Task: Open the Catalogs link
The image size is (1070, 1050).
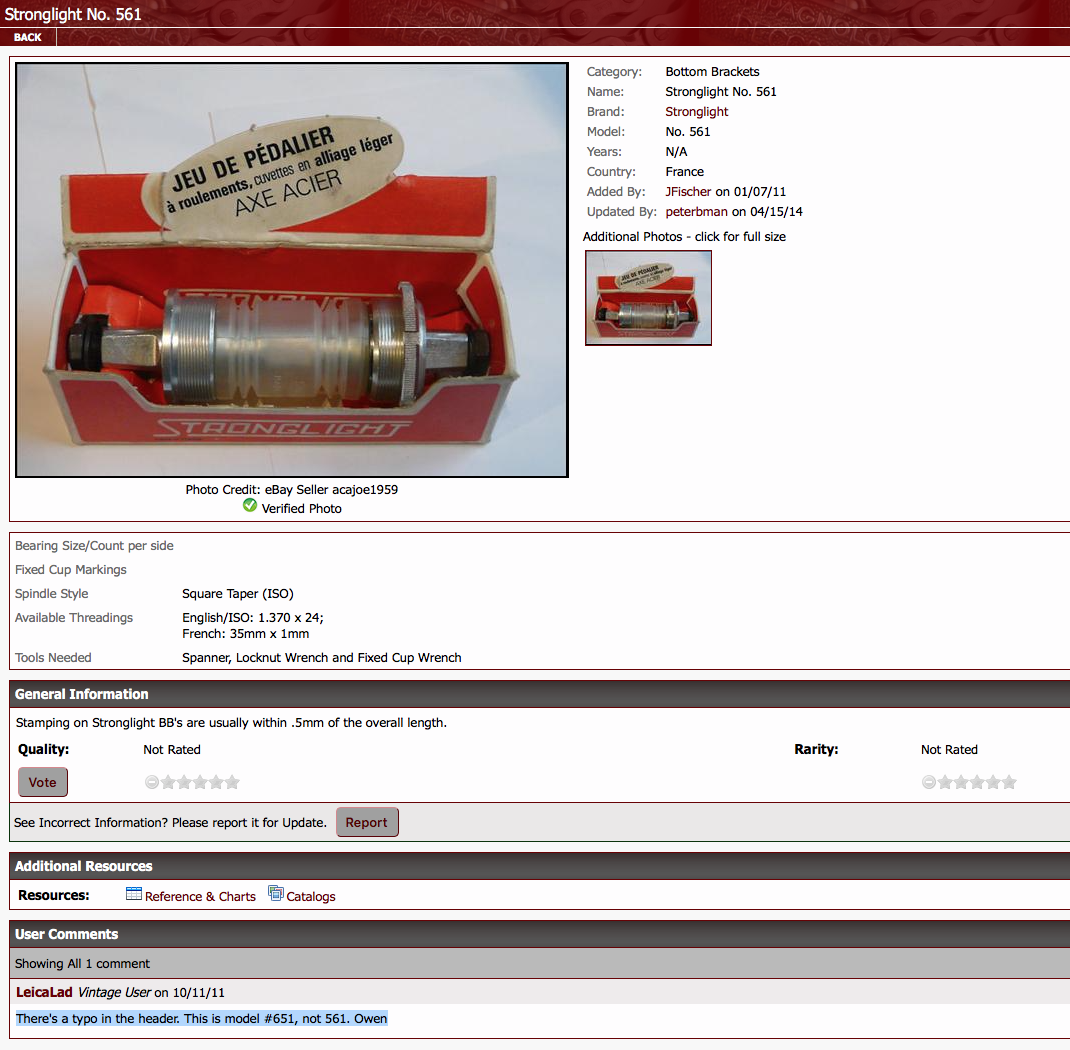Action: [x=310, y=896]
